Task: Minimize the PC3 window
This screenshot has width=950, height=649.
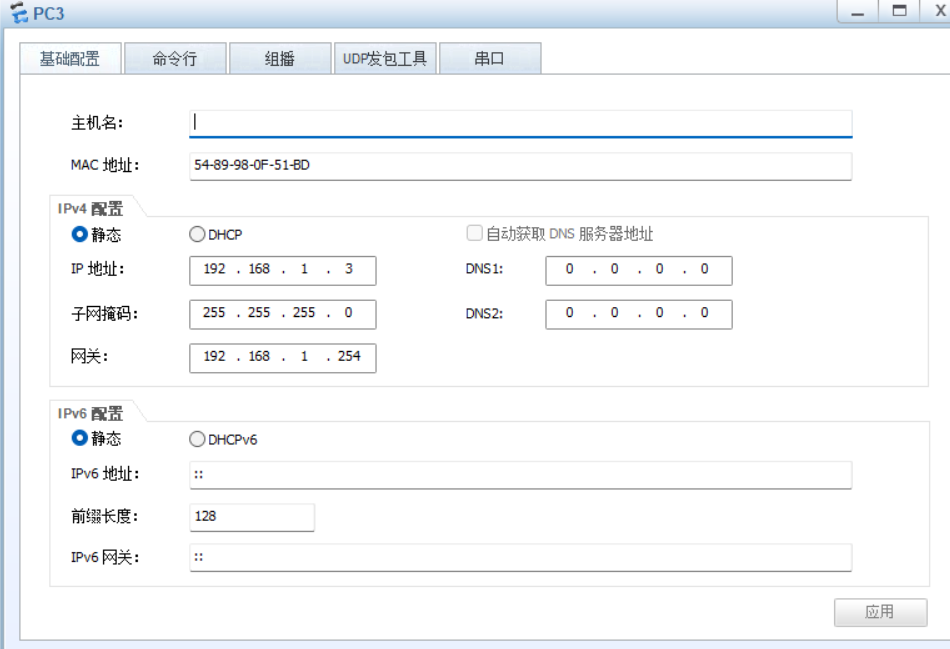Action: click(858, 12)
